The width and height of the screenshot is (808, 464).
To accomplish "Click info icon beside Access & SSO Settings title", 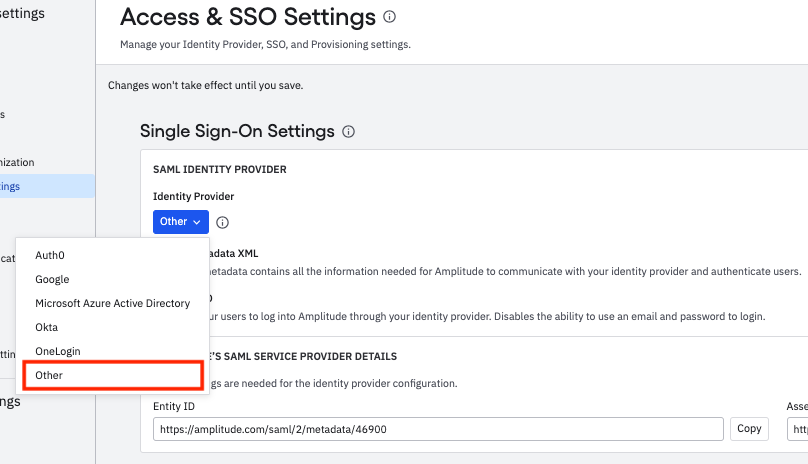I will (390, 17).
